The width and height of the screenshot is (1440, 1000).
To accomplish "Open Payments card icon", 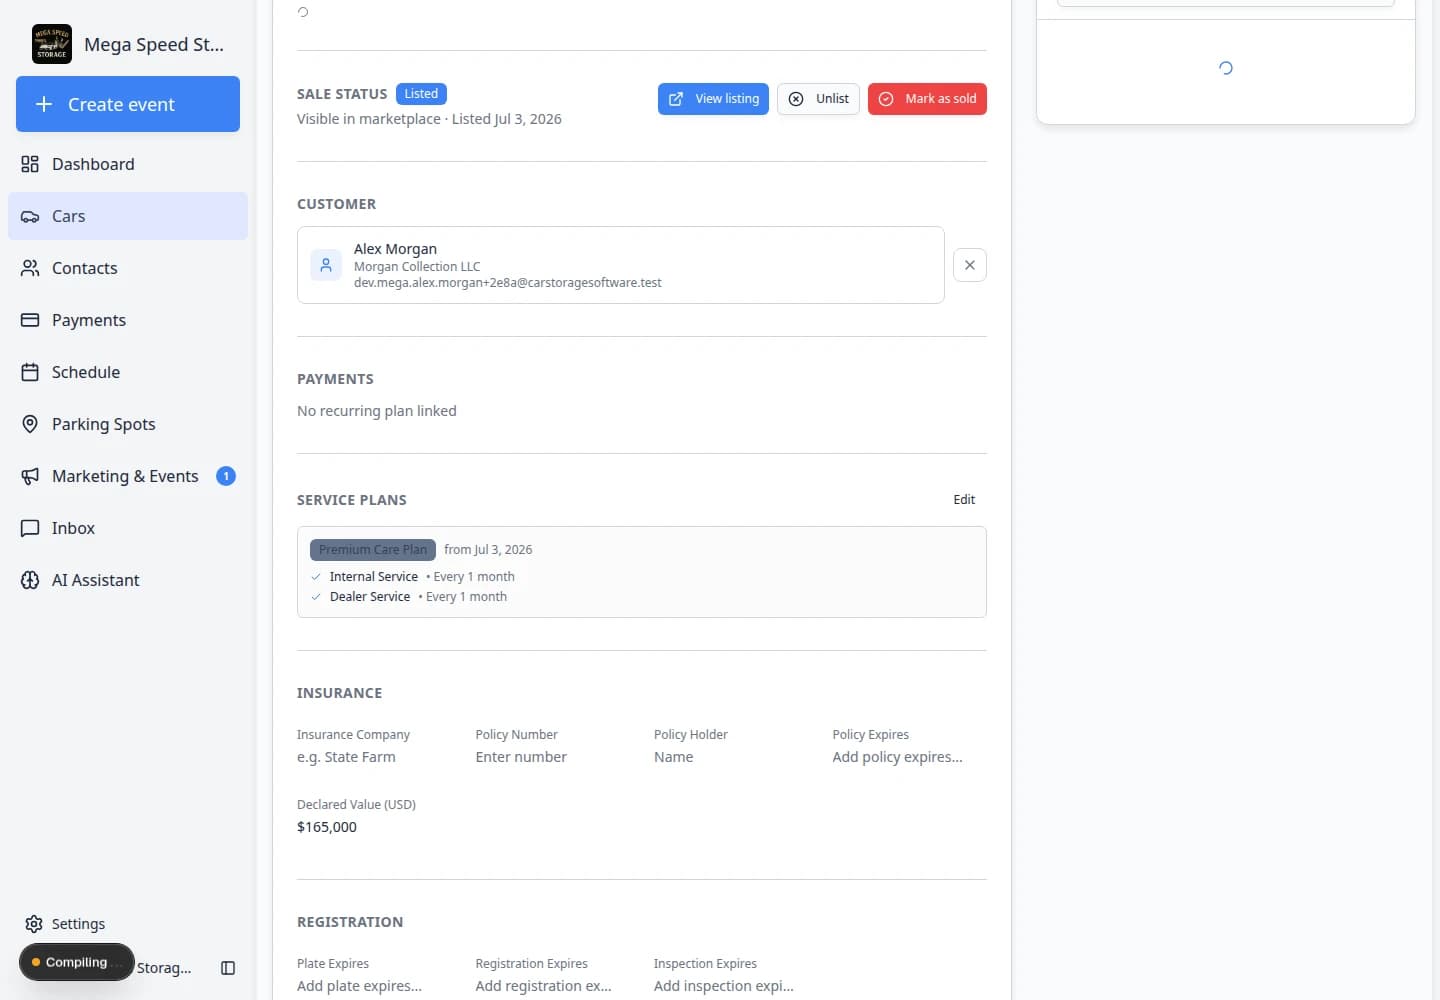I will coord(30,320).
